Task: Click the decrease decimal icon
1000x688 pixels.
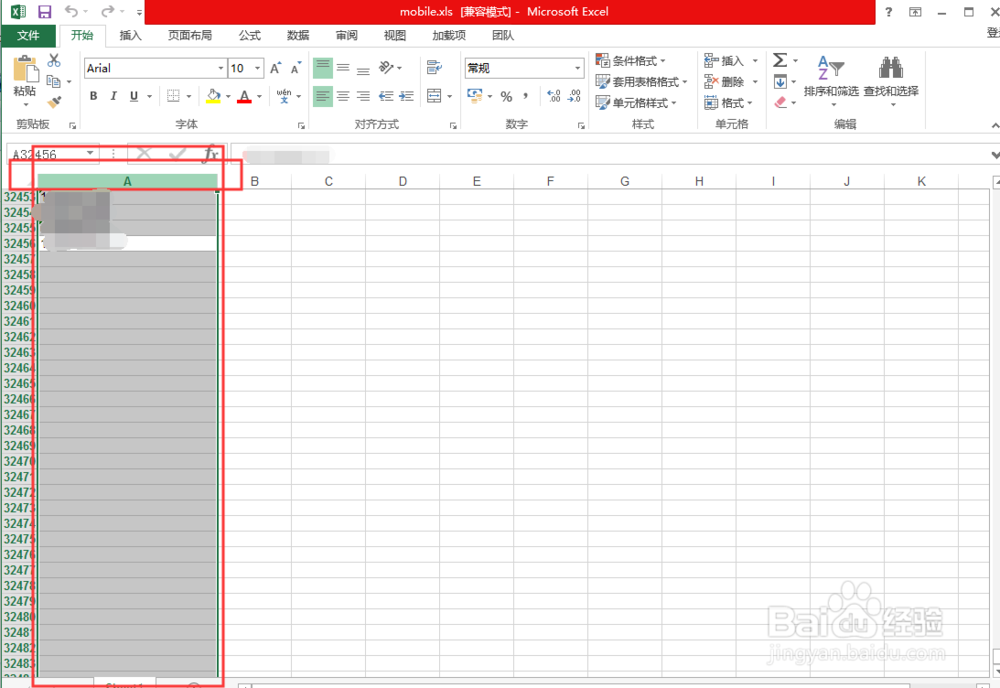Action: [574, 96]
